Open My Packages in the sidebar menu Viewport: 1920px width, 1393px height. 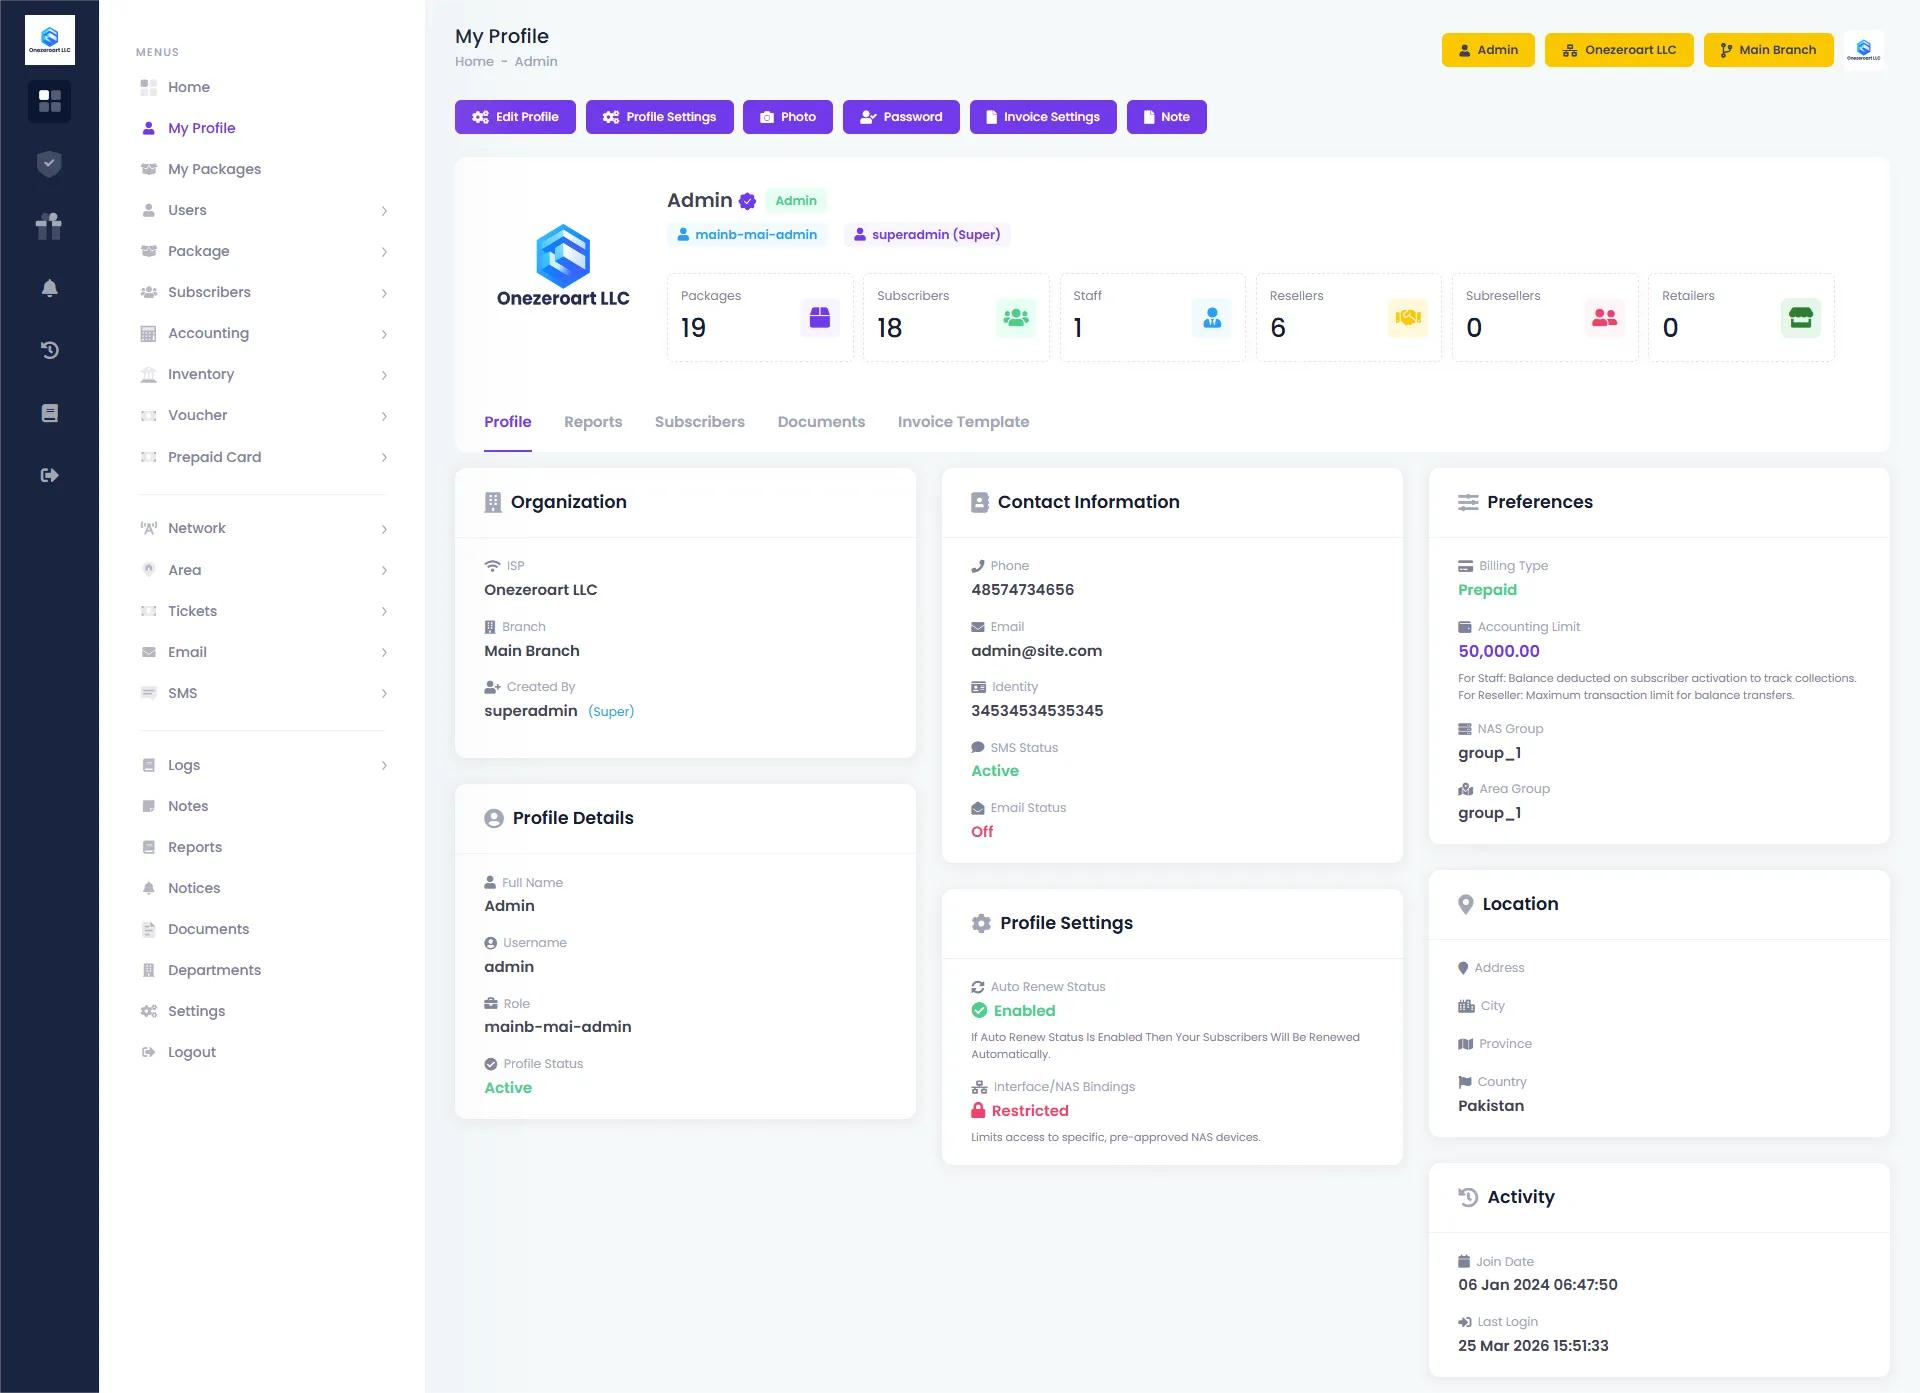pos(214,169)
